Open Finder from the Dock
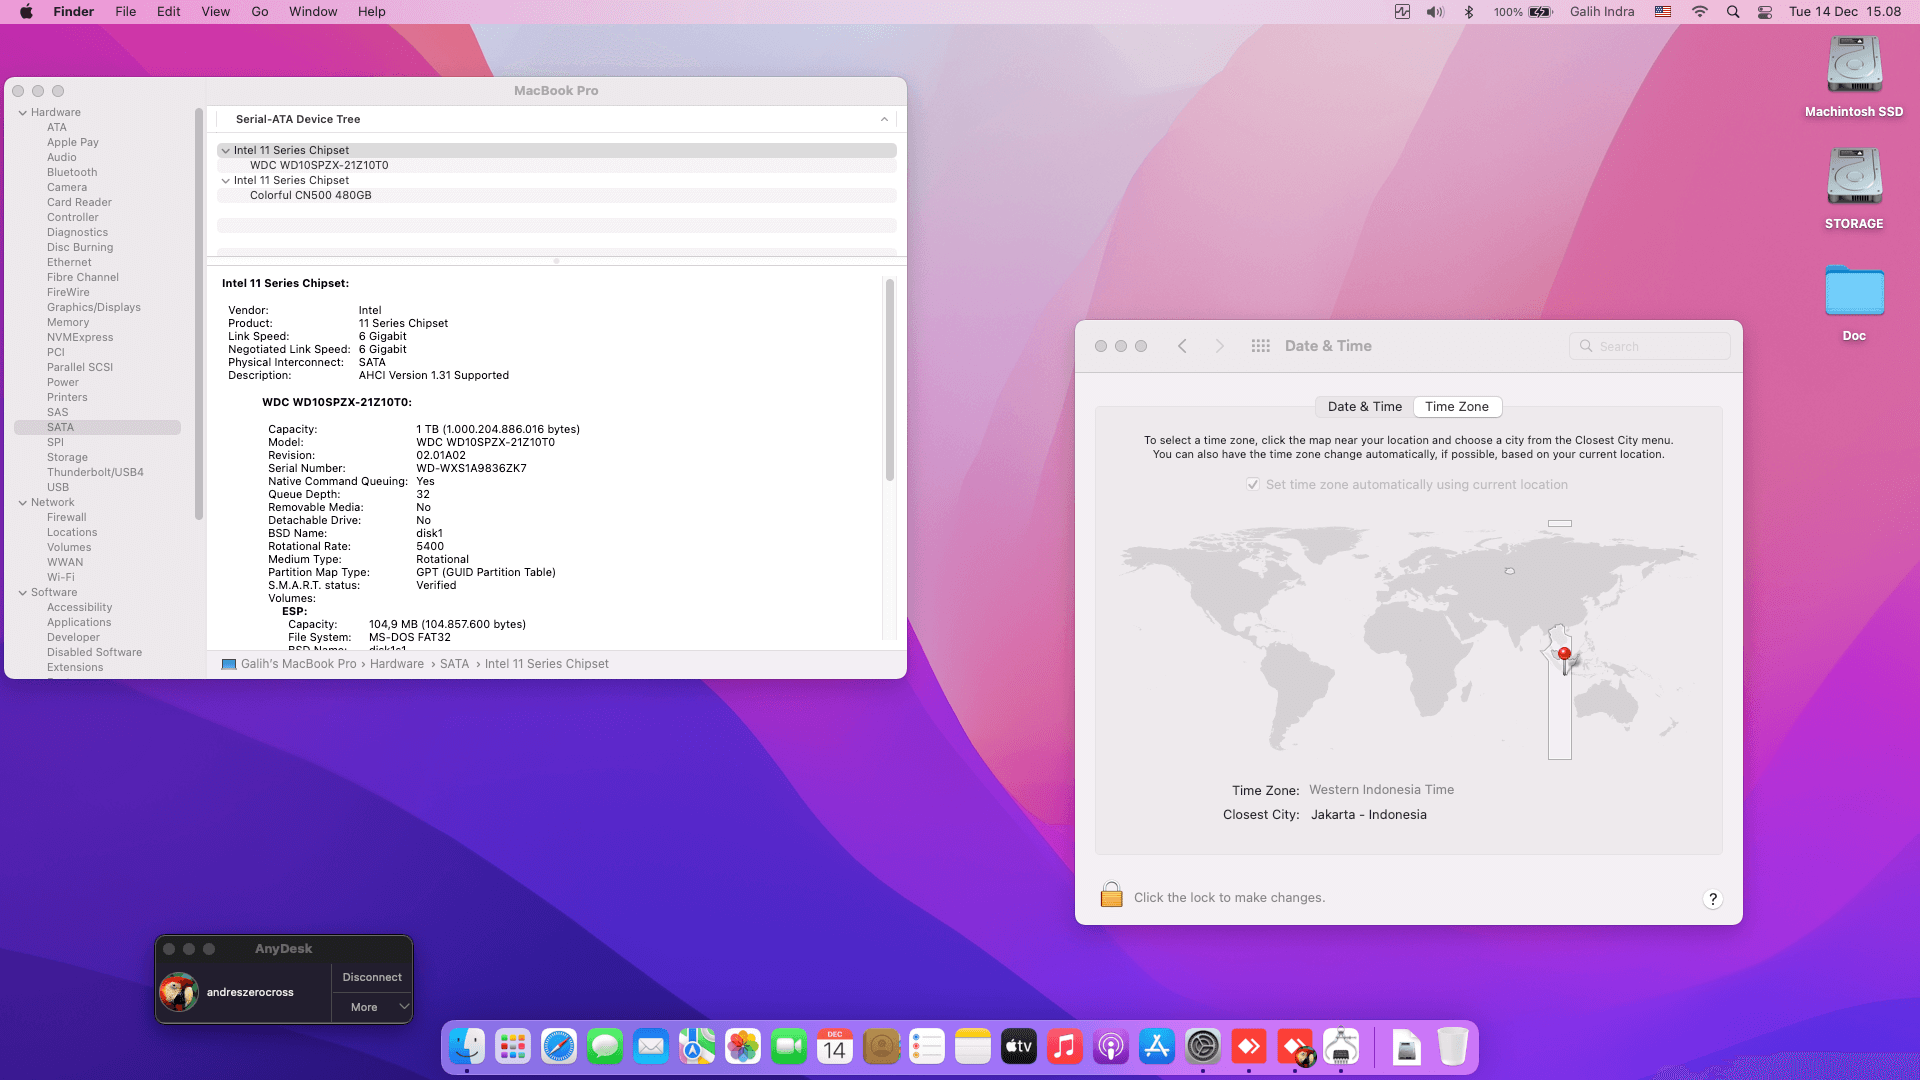1920x1080 pixels. [x=467, y=1047]
